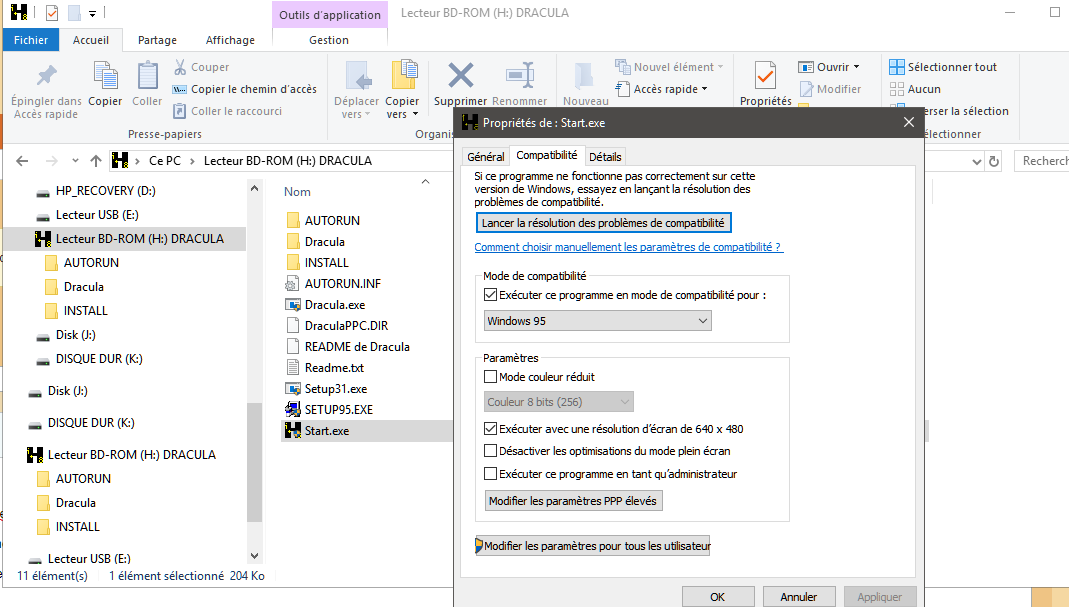1069x607 pixels.
Task: Switch to the Affichage ribbon tab
Action: click(x=230, y=40)
